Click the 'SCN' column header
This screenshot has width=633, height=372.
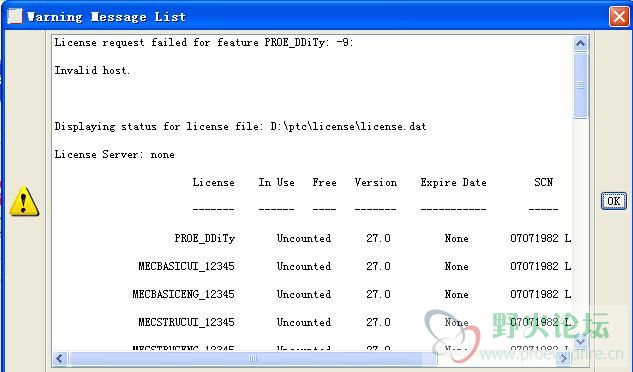tap(543, 183)
